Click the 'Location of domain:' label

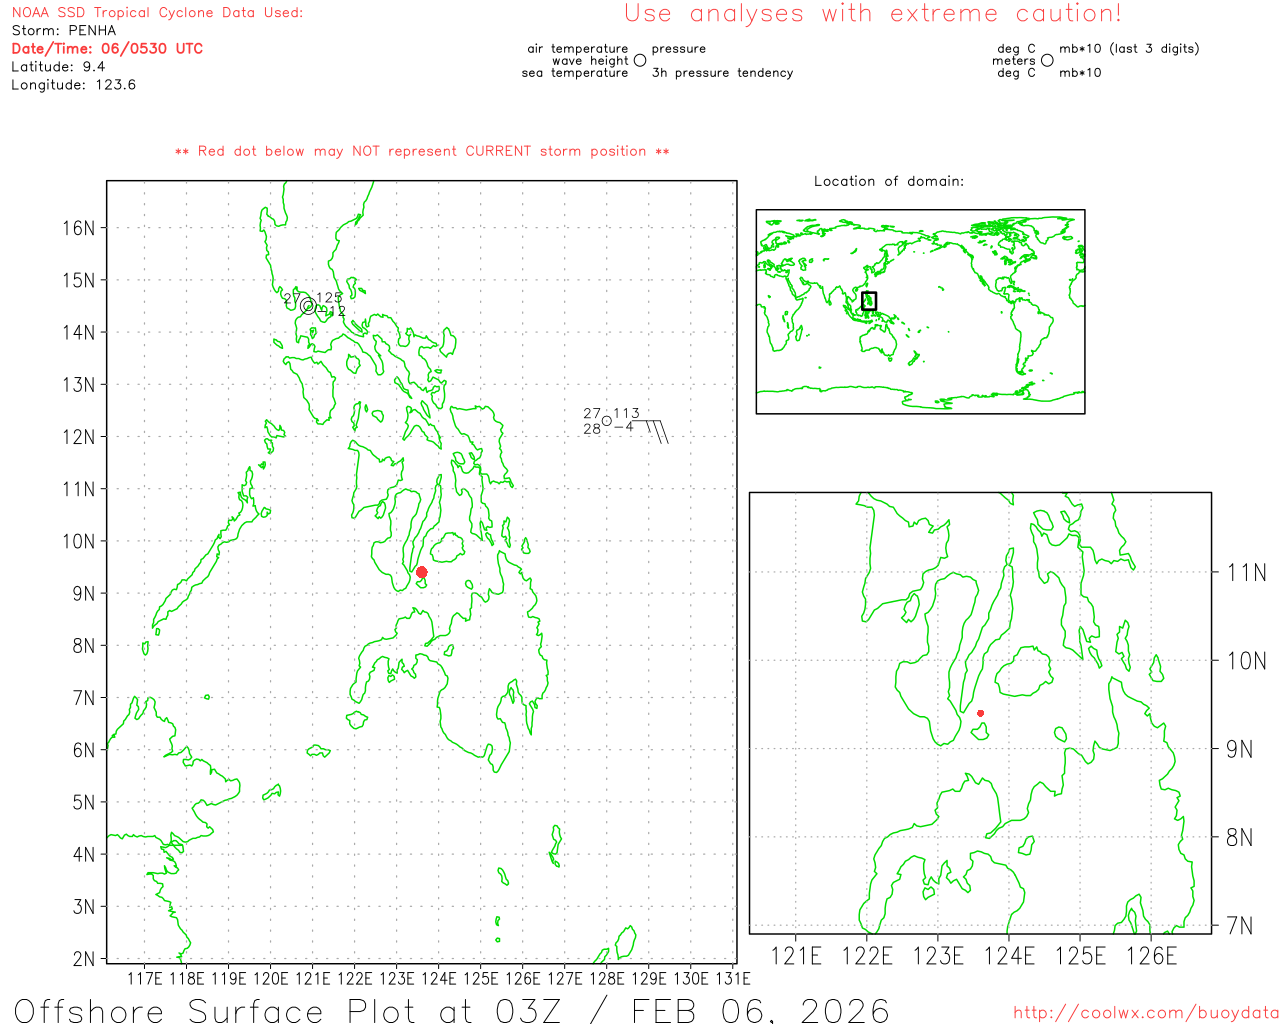click(888, 181)
